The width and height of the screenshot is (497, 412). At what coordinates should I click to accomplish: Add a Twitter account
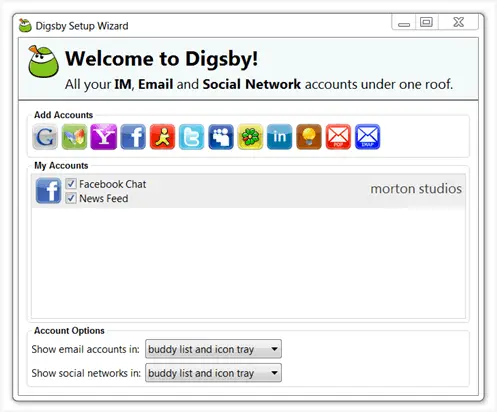pos(192,137)
